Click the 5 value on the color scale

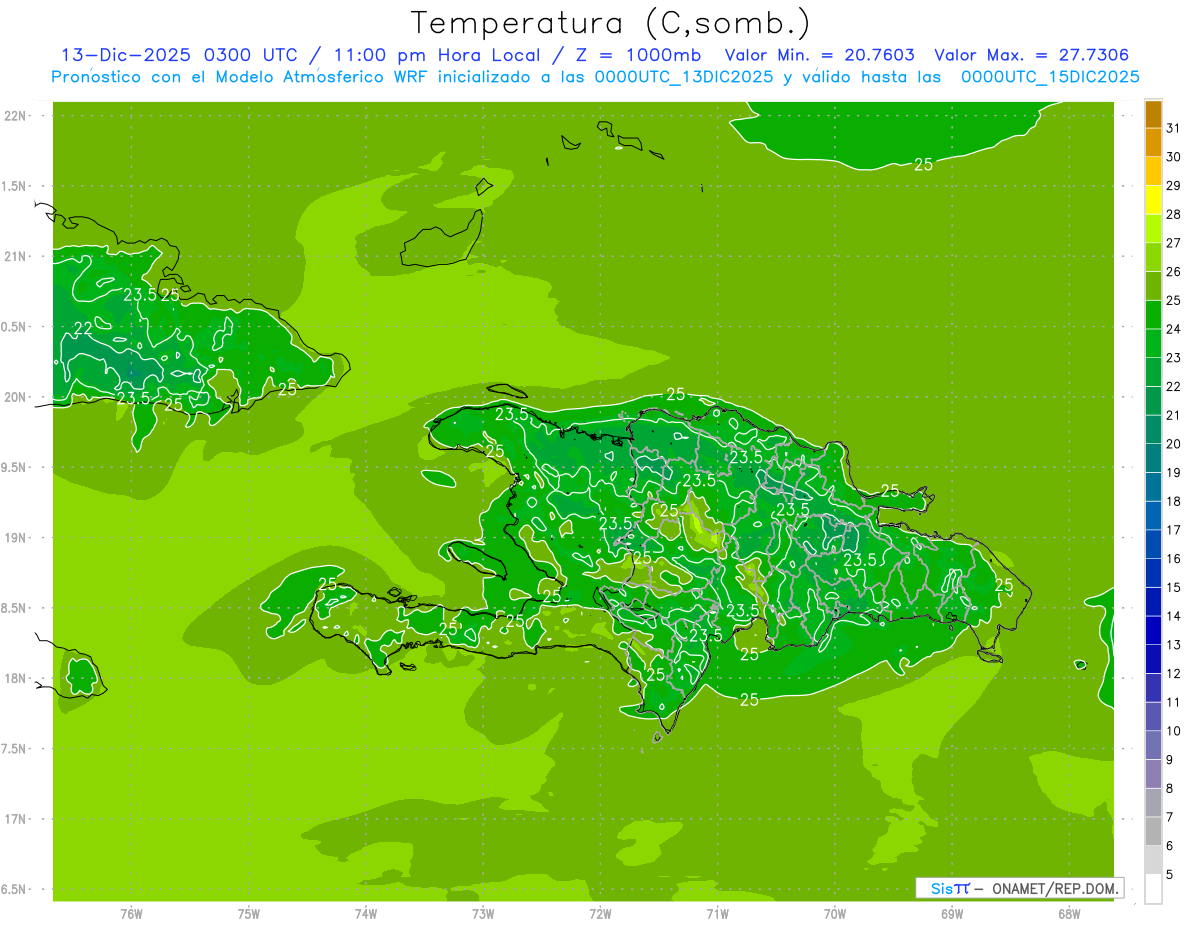pyautogui.click(x=1170, y=875)
